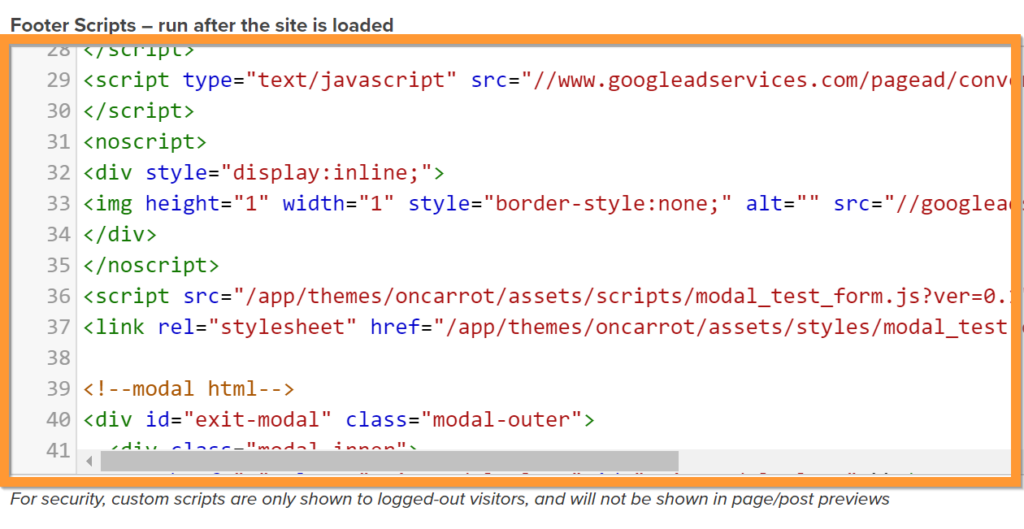This screenshot has width=1024, height=529.
Task: Click the Footer Scripts heading label
Action: pyautogui.click(x=202, y=25)
